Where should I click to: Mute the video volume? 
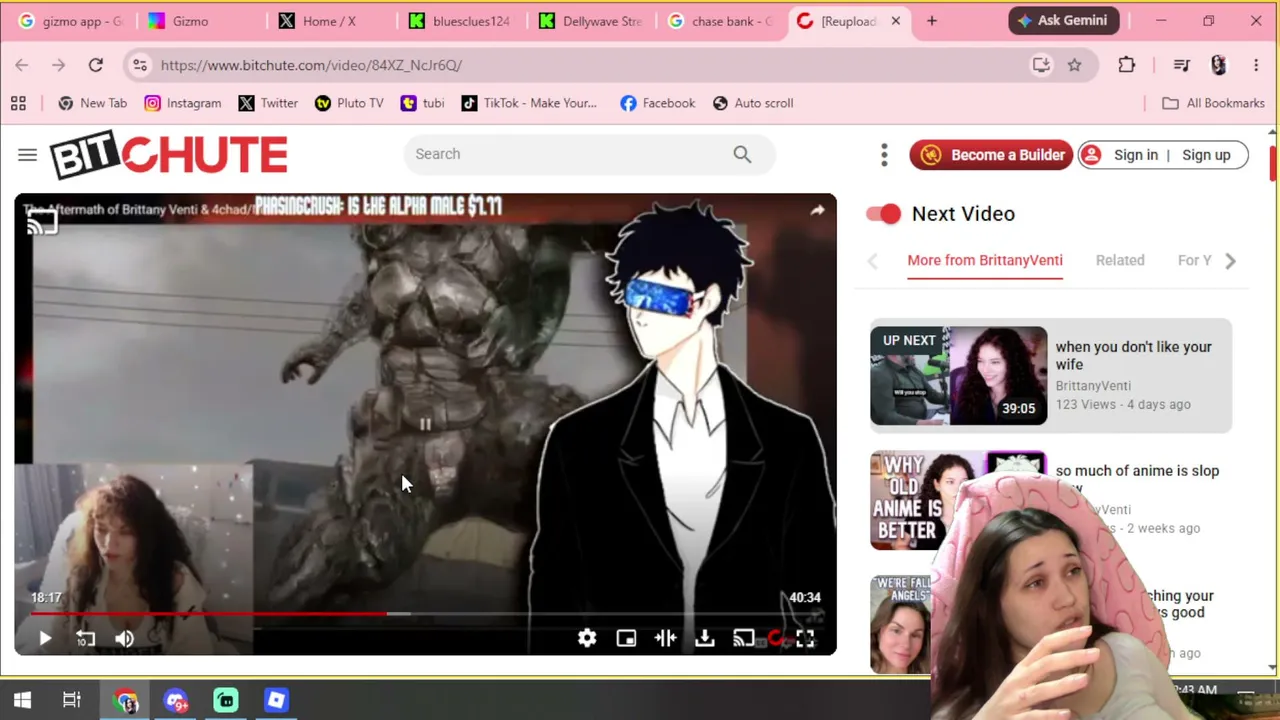[x=124, y=638]
